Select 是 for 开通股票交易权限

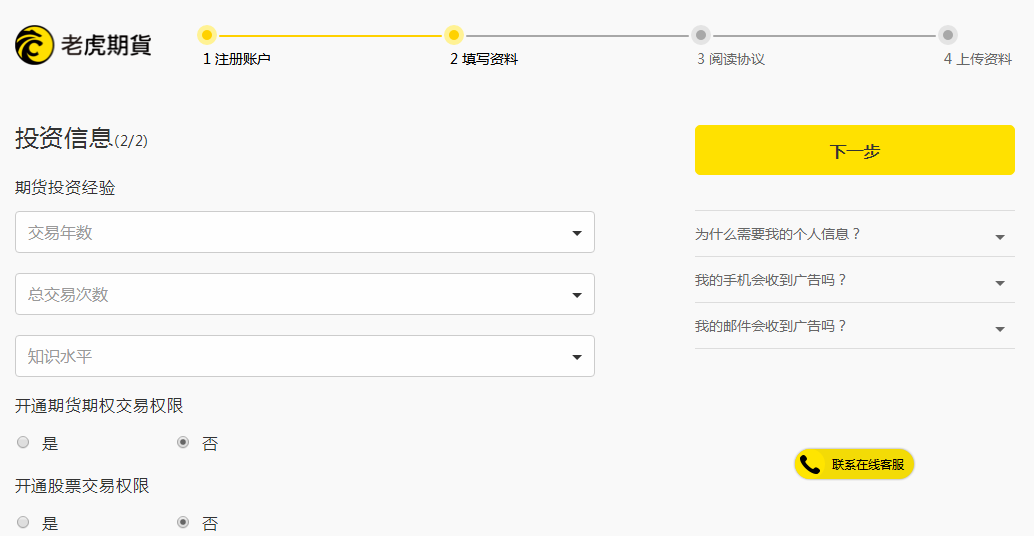coord(23,522)
